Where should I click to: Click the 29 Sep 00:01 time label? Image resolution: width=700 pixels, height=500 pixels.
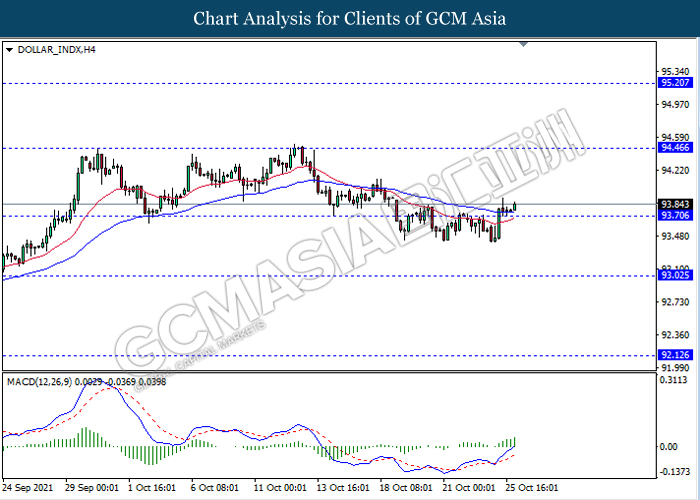click(92, 488)
